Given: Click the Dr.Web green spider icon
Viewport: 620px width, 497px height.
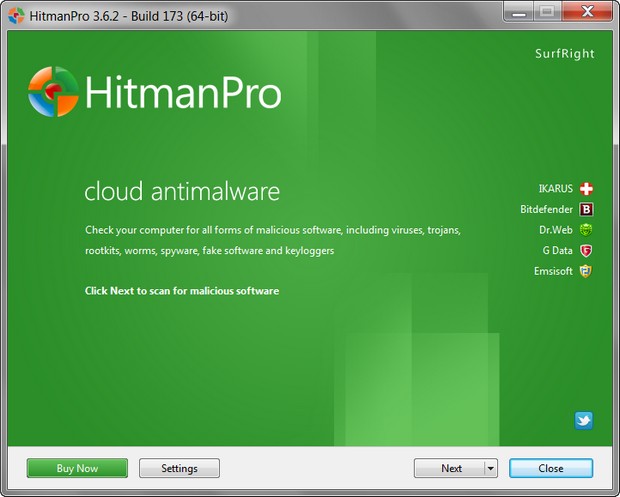Looking at the screenshot, I should click(586, 230).
